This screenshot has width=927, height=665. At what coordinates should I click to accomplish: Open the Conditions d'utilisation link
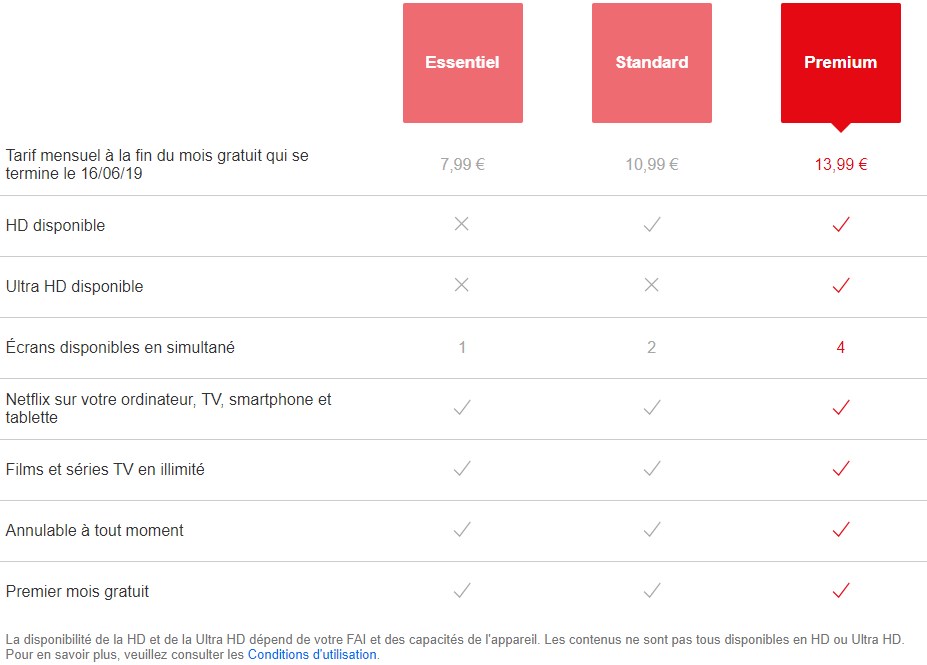312,655
